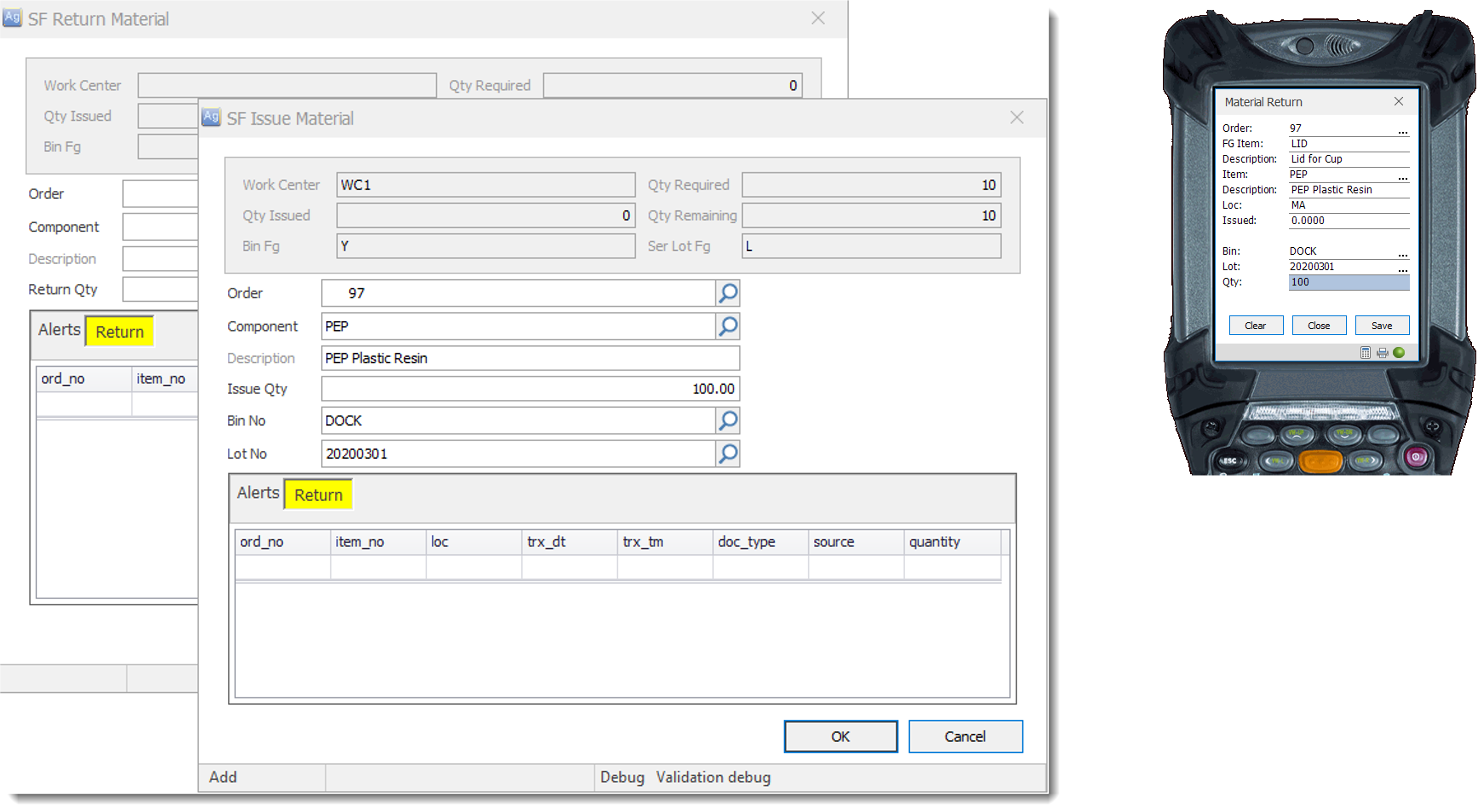Open the Bin No lookup magnifier
Viewport: 1477px width, 812px height.
point(728,421)
